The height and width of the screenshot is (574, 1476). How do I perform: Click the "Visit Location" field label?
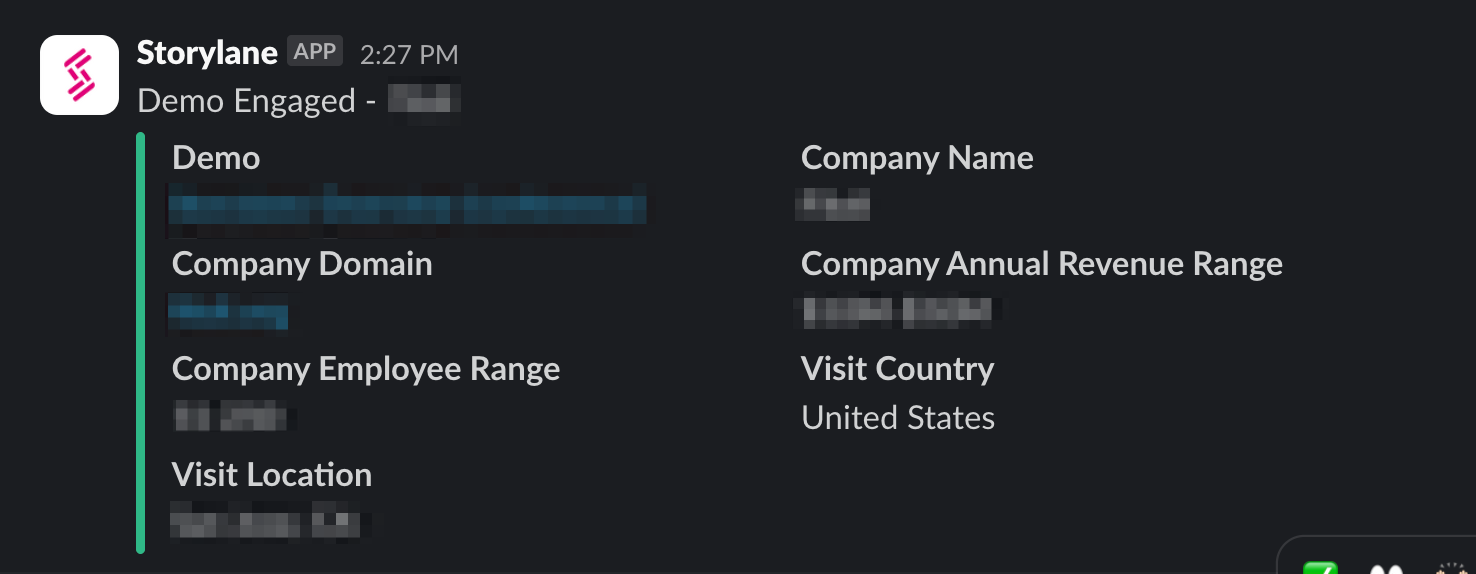coord(271,475)
